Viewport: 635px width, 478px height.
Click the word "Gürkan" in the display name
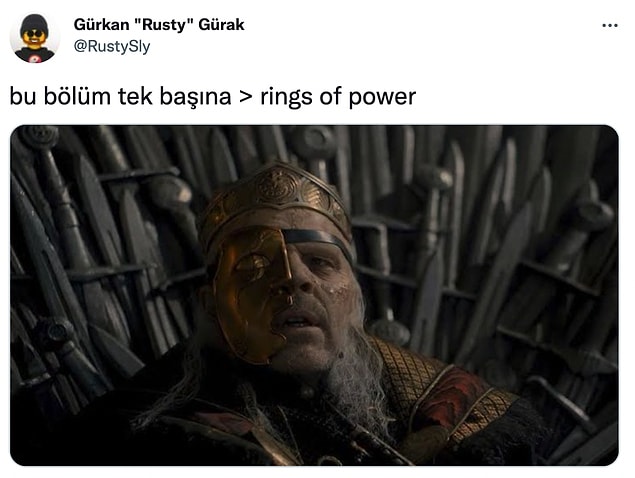[101, 25]
